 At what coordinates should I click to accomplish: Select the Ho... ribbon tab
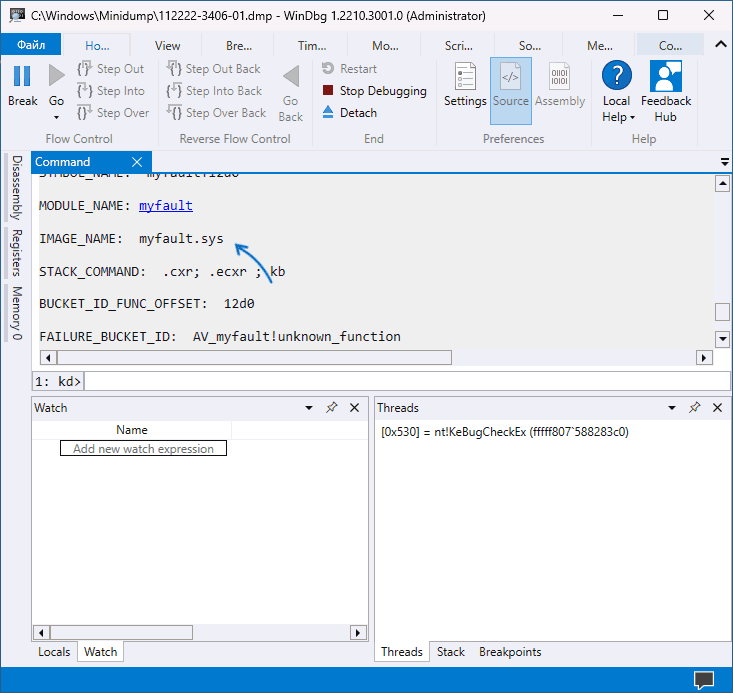pyautogui.click(x=97, y=45)
